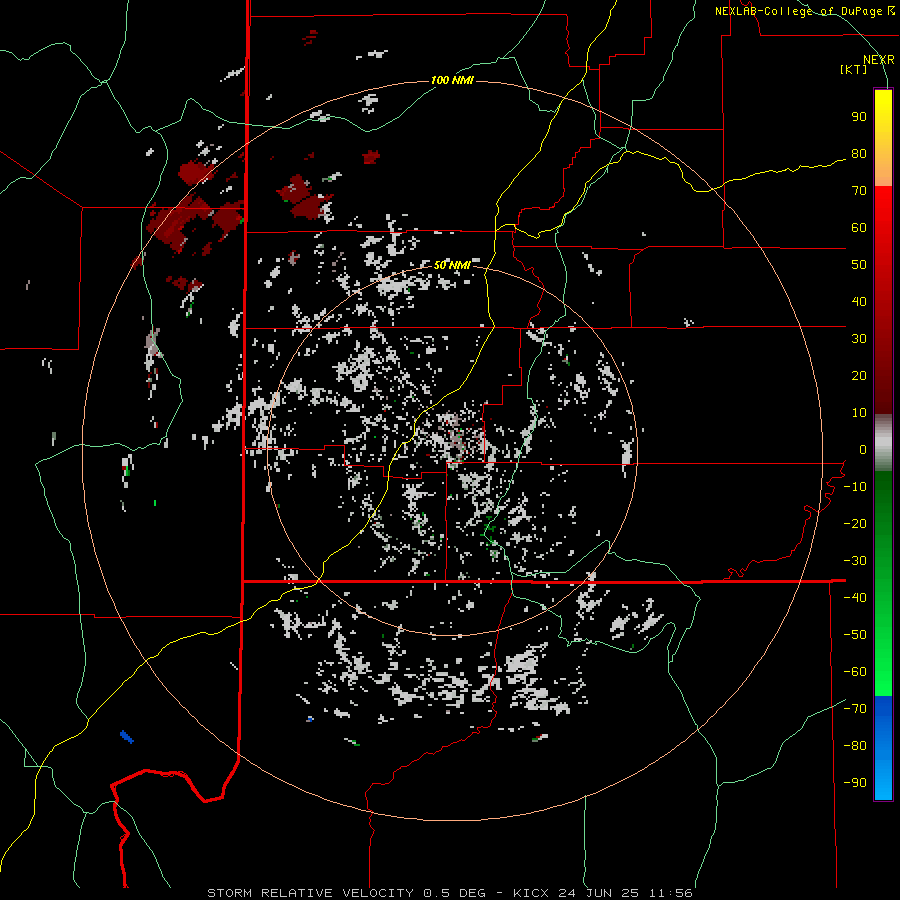900x900 pixels.
Task: Click the positive 60 scale tick label
Action: tap(859, 228)
